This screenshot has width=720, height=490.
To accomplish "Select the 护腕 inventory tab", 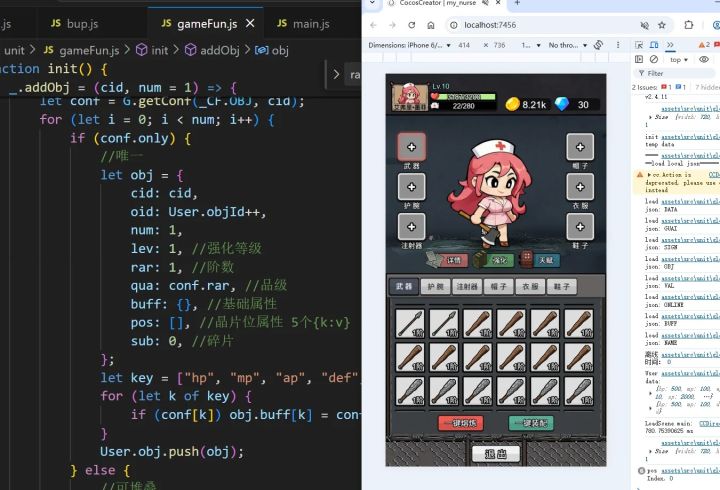I will (x=435, y=287).
